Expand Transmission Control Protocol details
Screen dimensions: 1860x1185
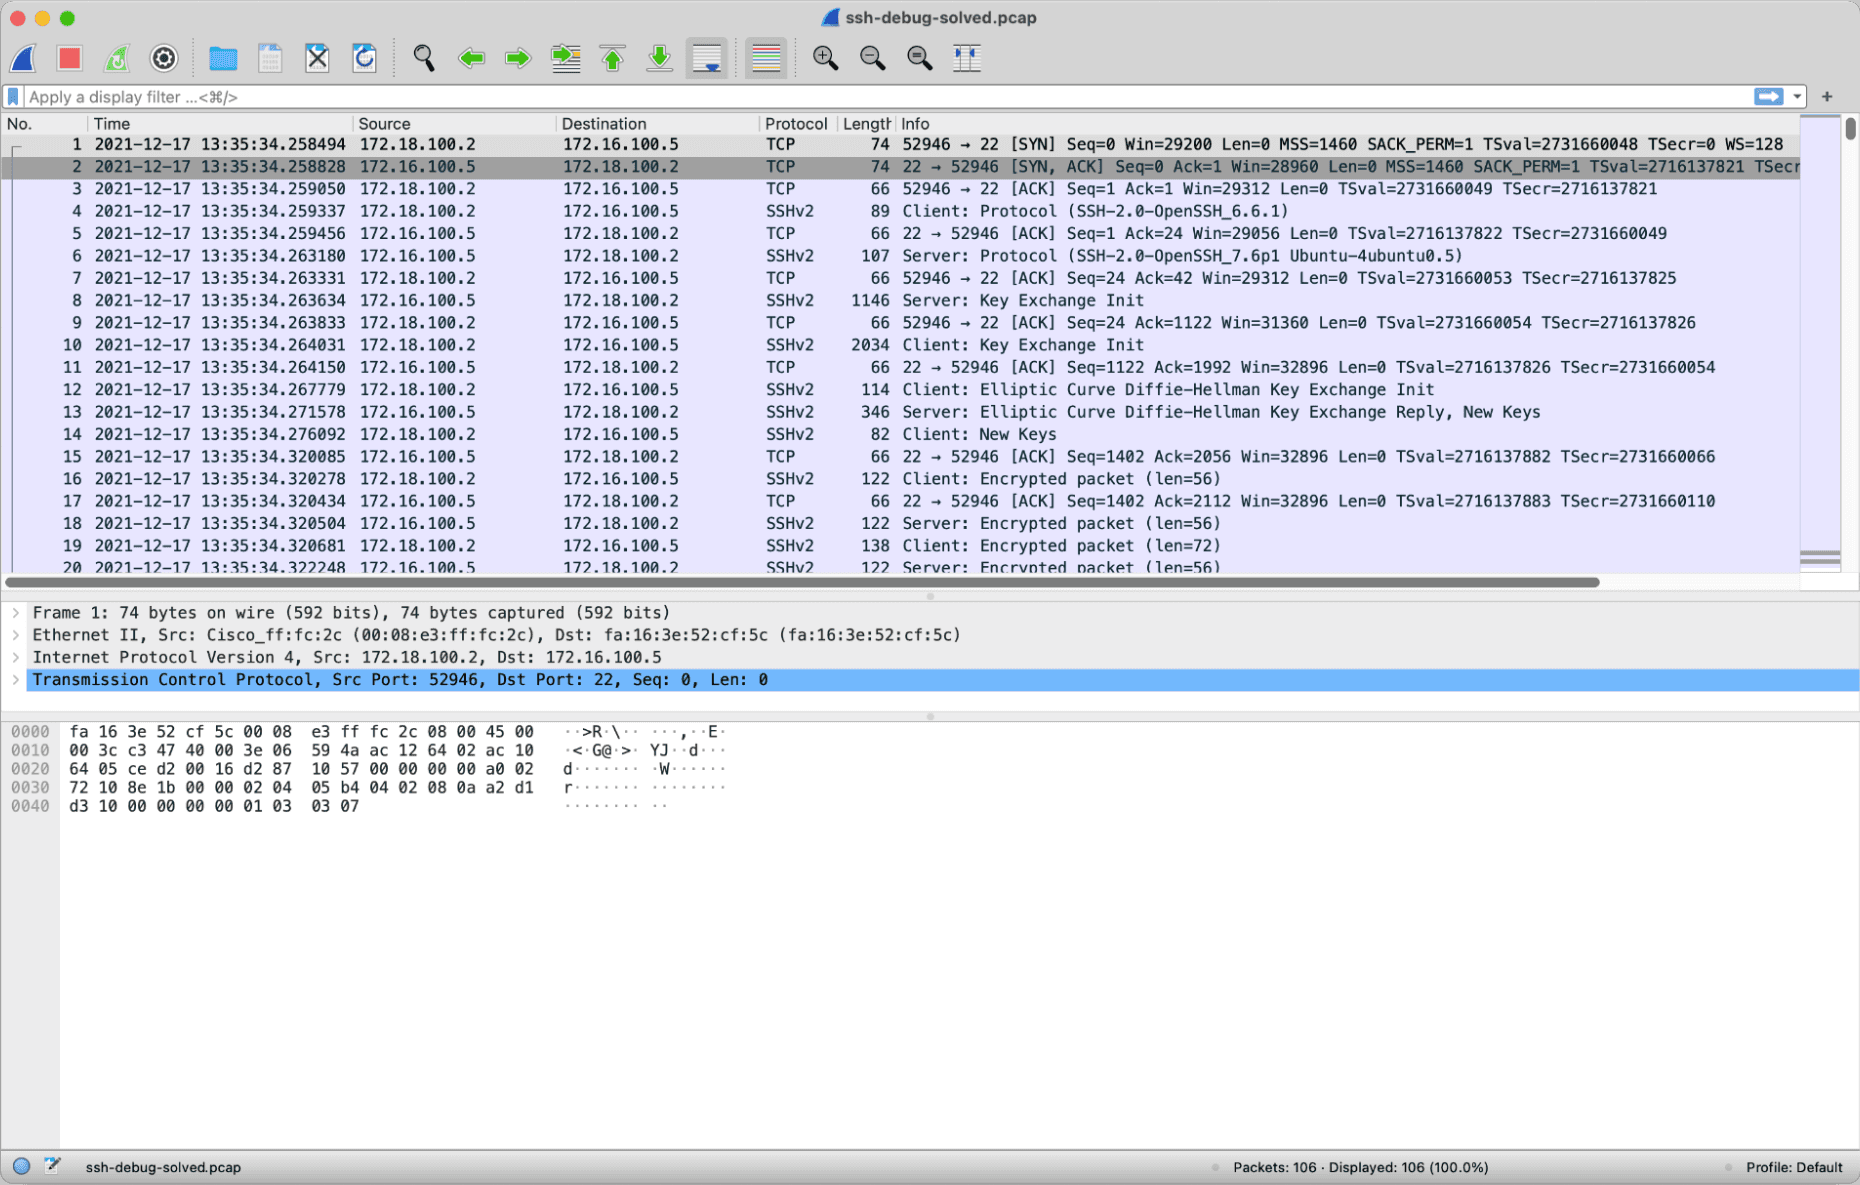pyautogui.click(x=16, y=680)
